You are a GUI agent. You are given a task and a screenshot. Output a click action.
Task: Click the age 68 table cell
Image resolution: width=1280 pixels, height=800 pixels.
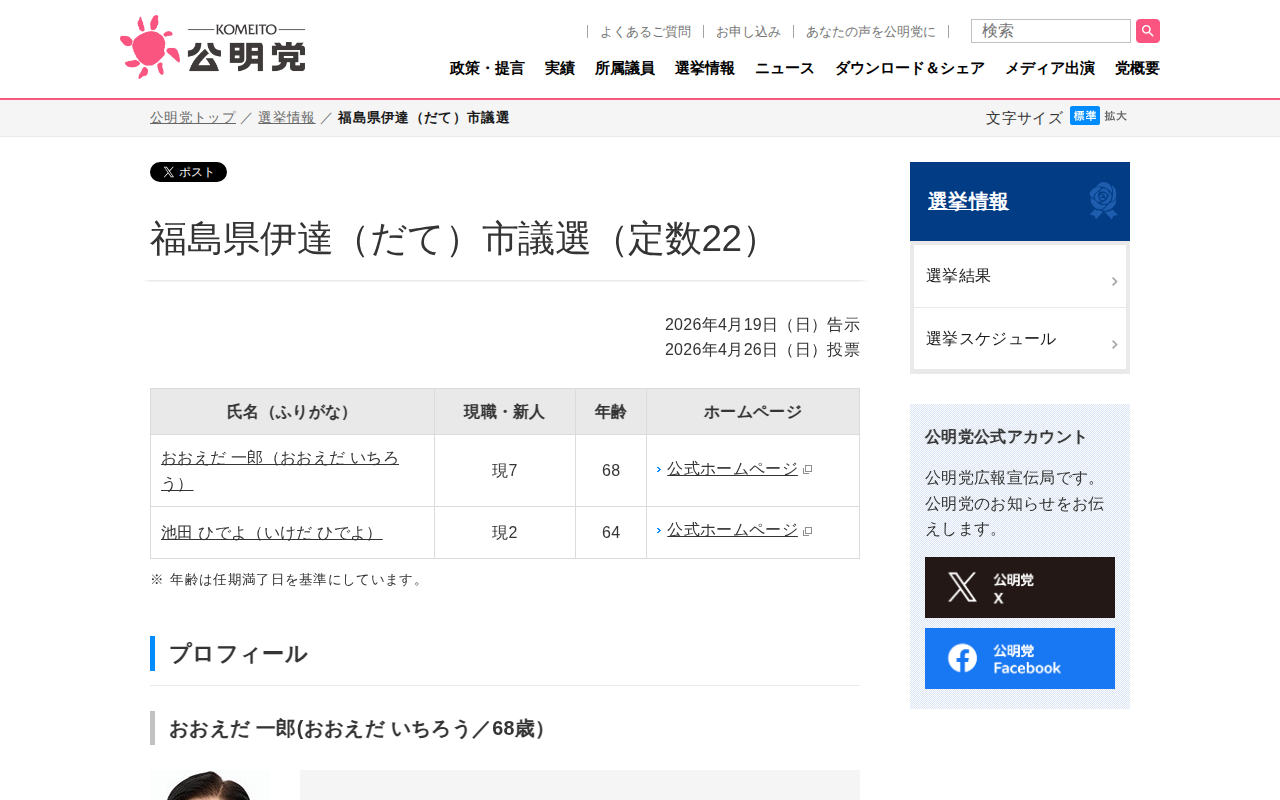(x=611, y=470)
